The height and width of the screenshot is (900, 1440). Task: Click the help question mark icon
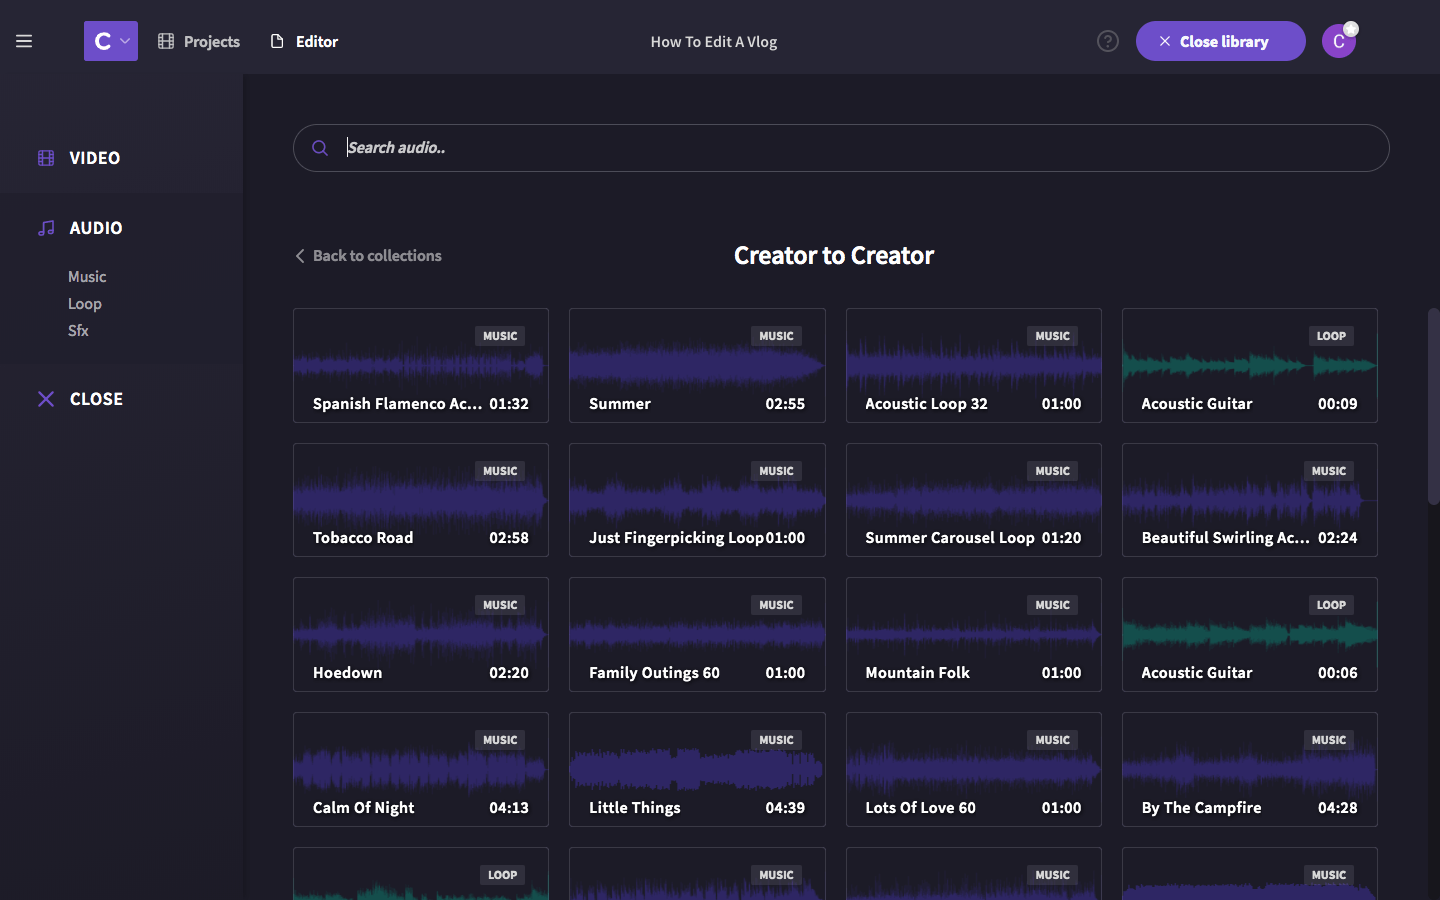click(x=1108, y=41)
